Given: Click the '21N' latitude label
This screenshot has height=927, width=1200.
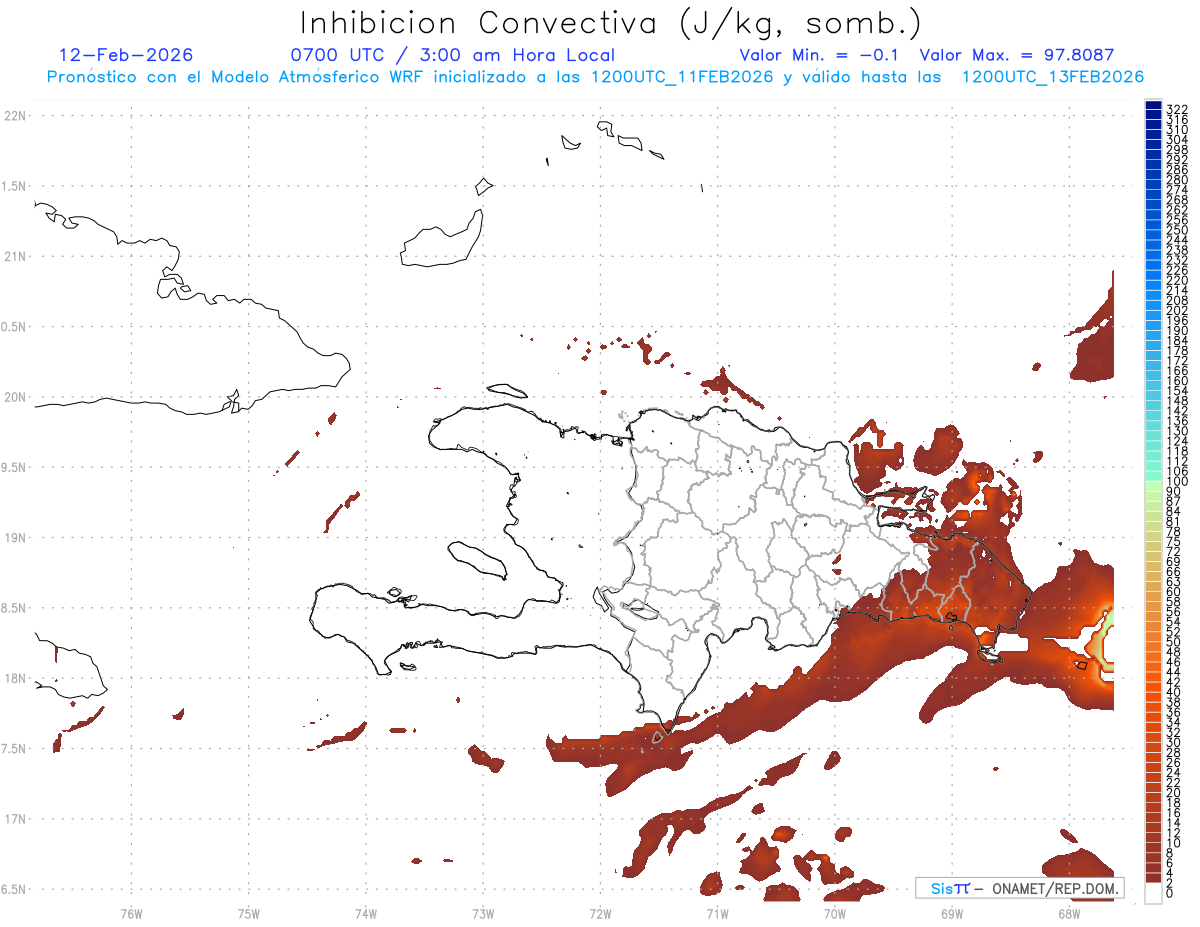Looking at the screenshot, I should point(16,257).
